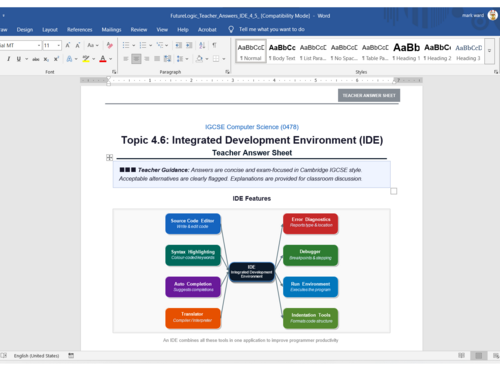Viewport: 500px width, 375px height.
Task: Clear all formatting from selection
Action: (x=109, y=45)
